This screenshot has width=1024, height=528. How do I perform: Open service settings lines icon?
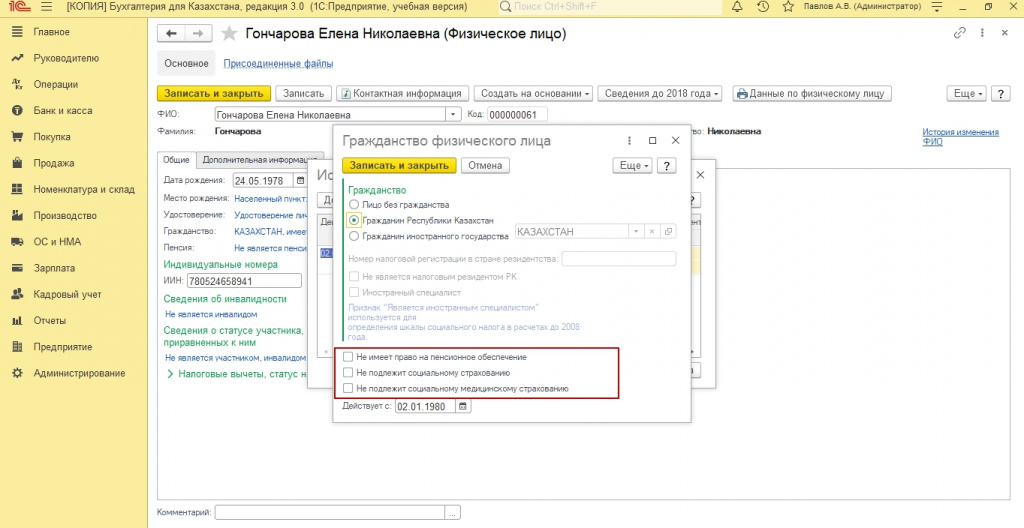pos(938,7)
